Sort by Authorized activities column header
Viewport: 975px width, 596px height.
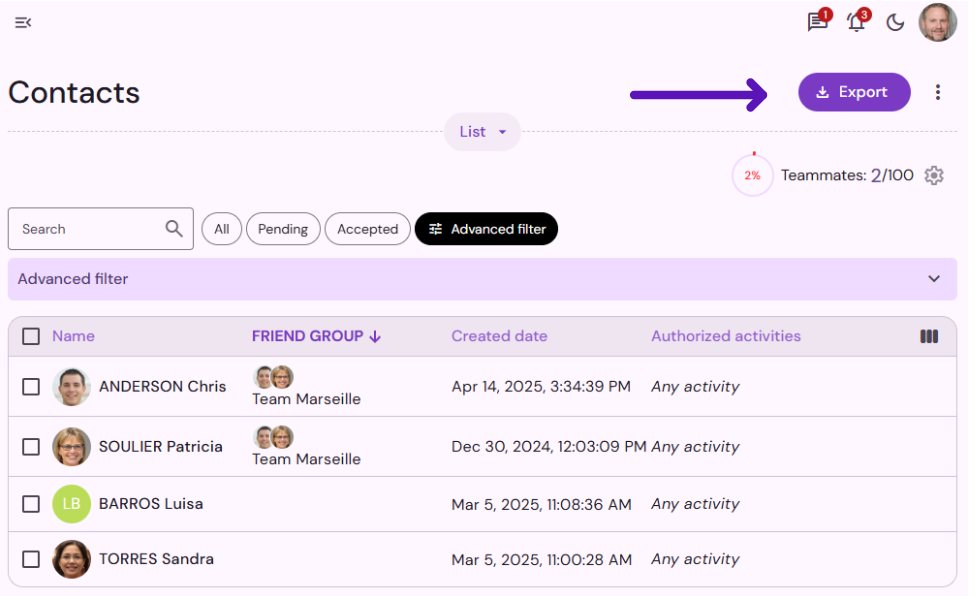click(x=726, y=336)
